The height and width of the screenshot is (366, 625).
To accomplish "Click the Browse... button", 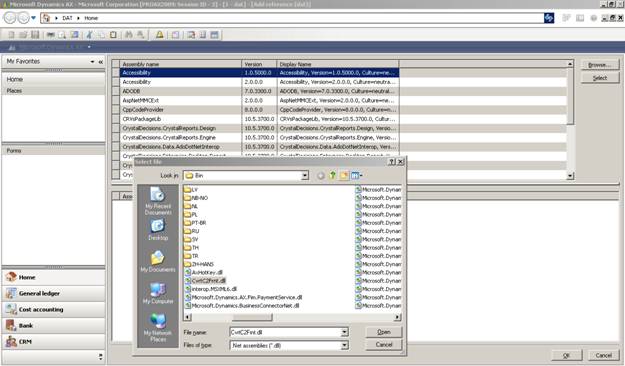I will point(600,65).
